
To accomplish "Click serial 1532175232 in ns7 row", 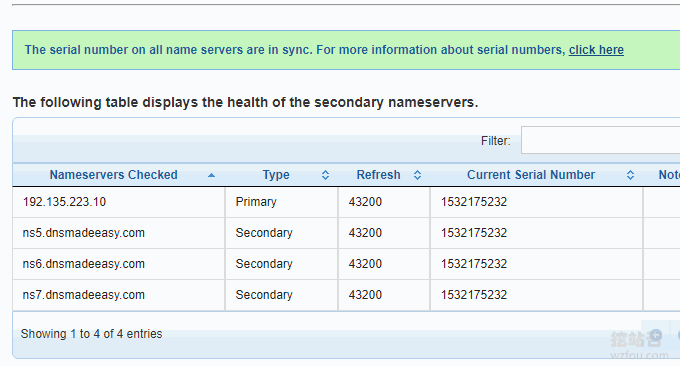I will [x=537, y=295].
